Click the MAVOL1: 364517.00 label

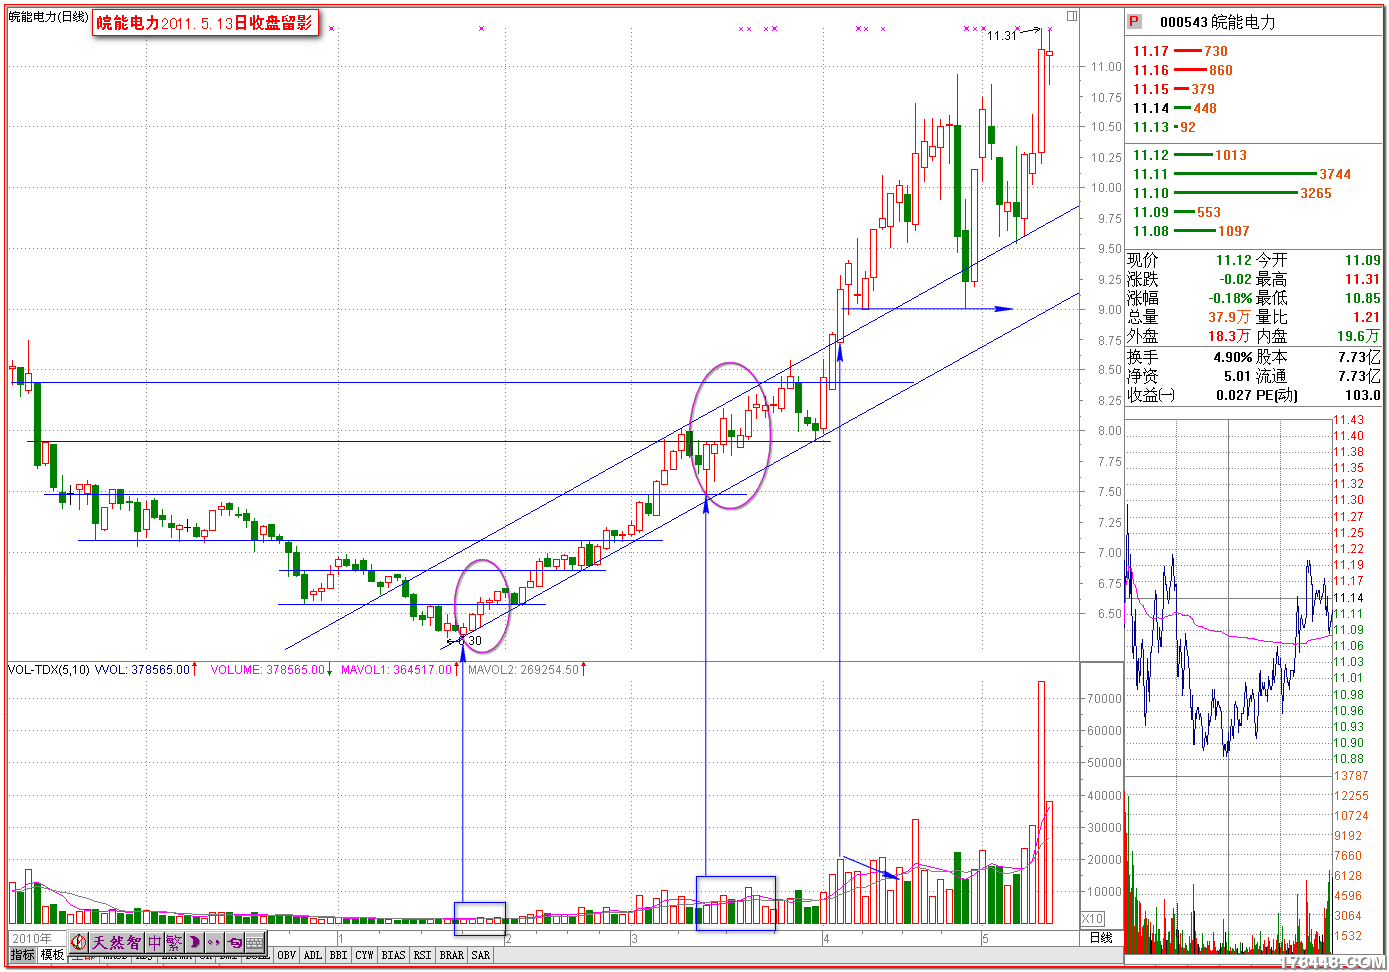pos(399,669)
